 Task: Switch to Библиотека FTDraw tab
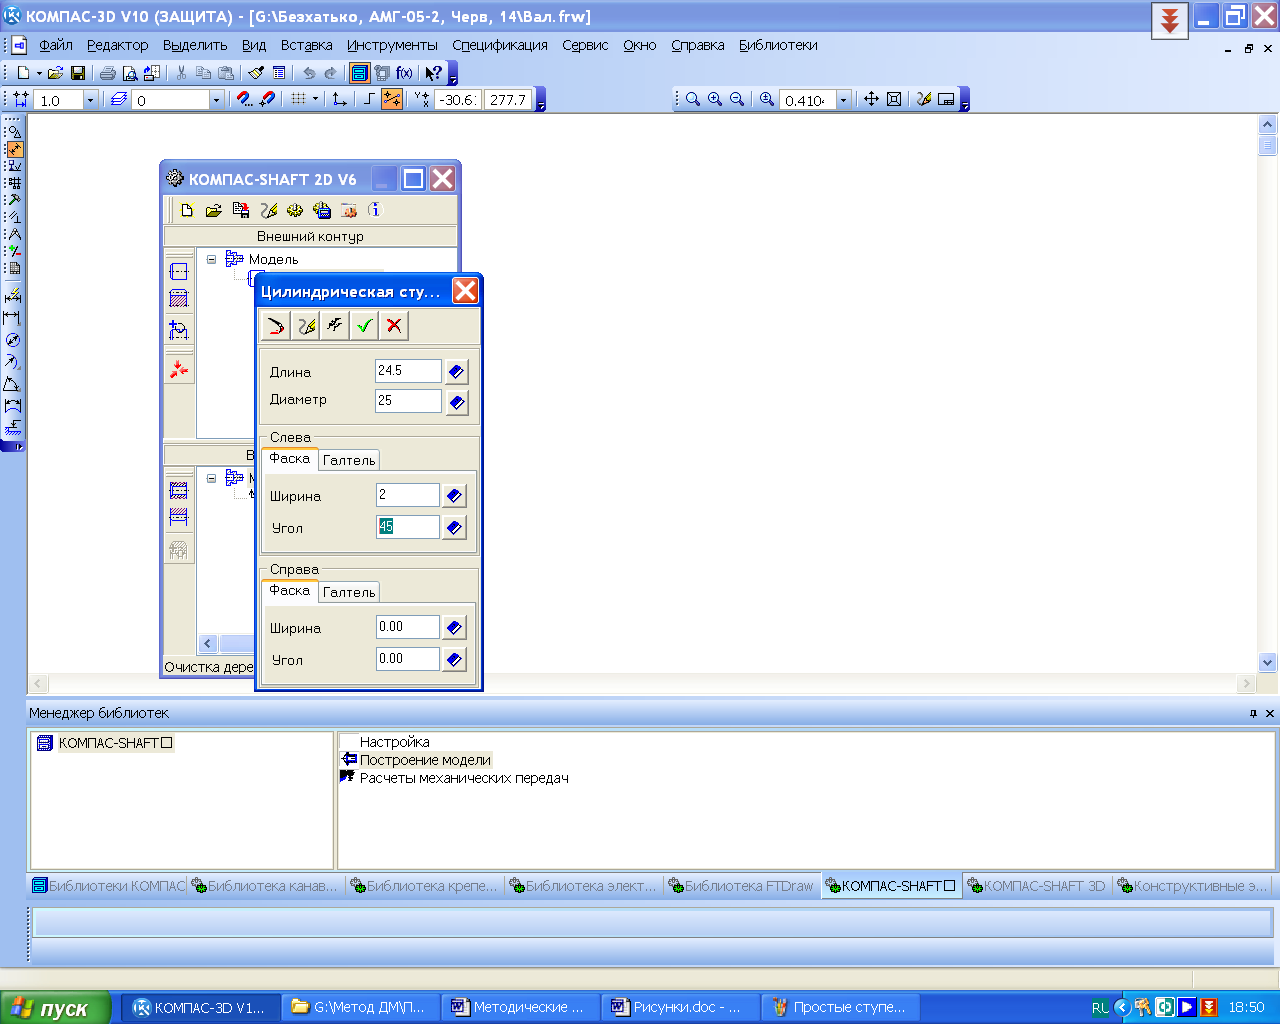click(741, 886)
